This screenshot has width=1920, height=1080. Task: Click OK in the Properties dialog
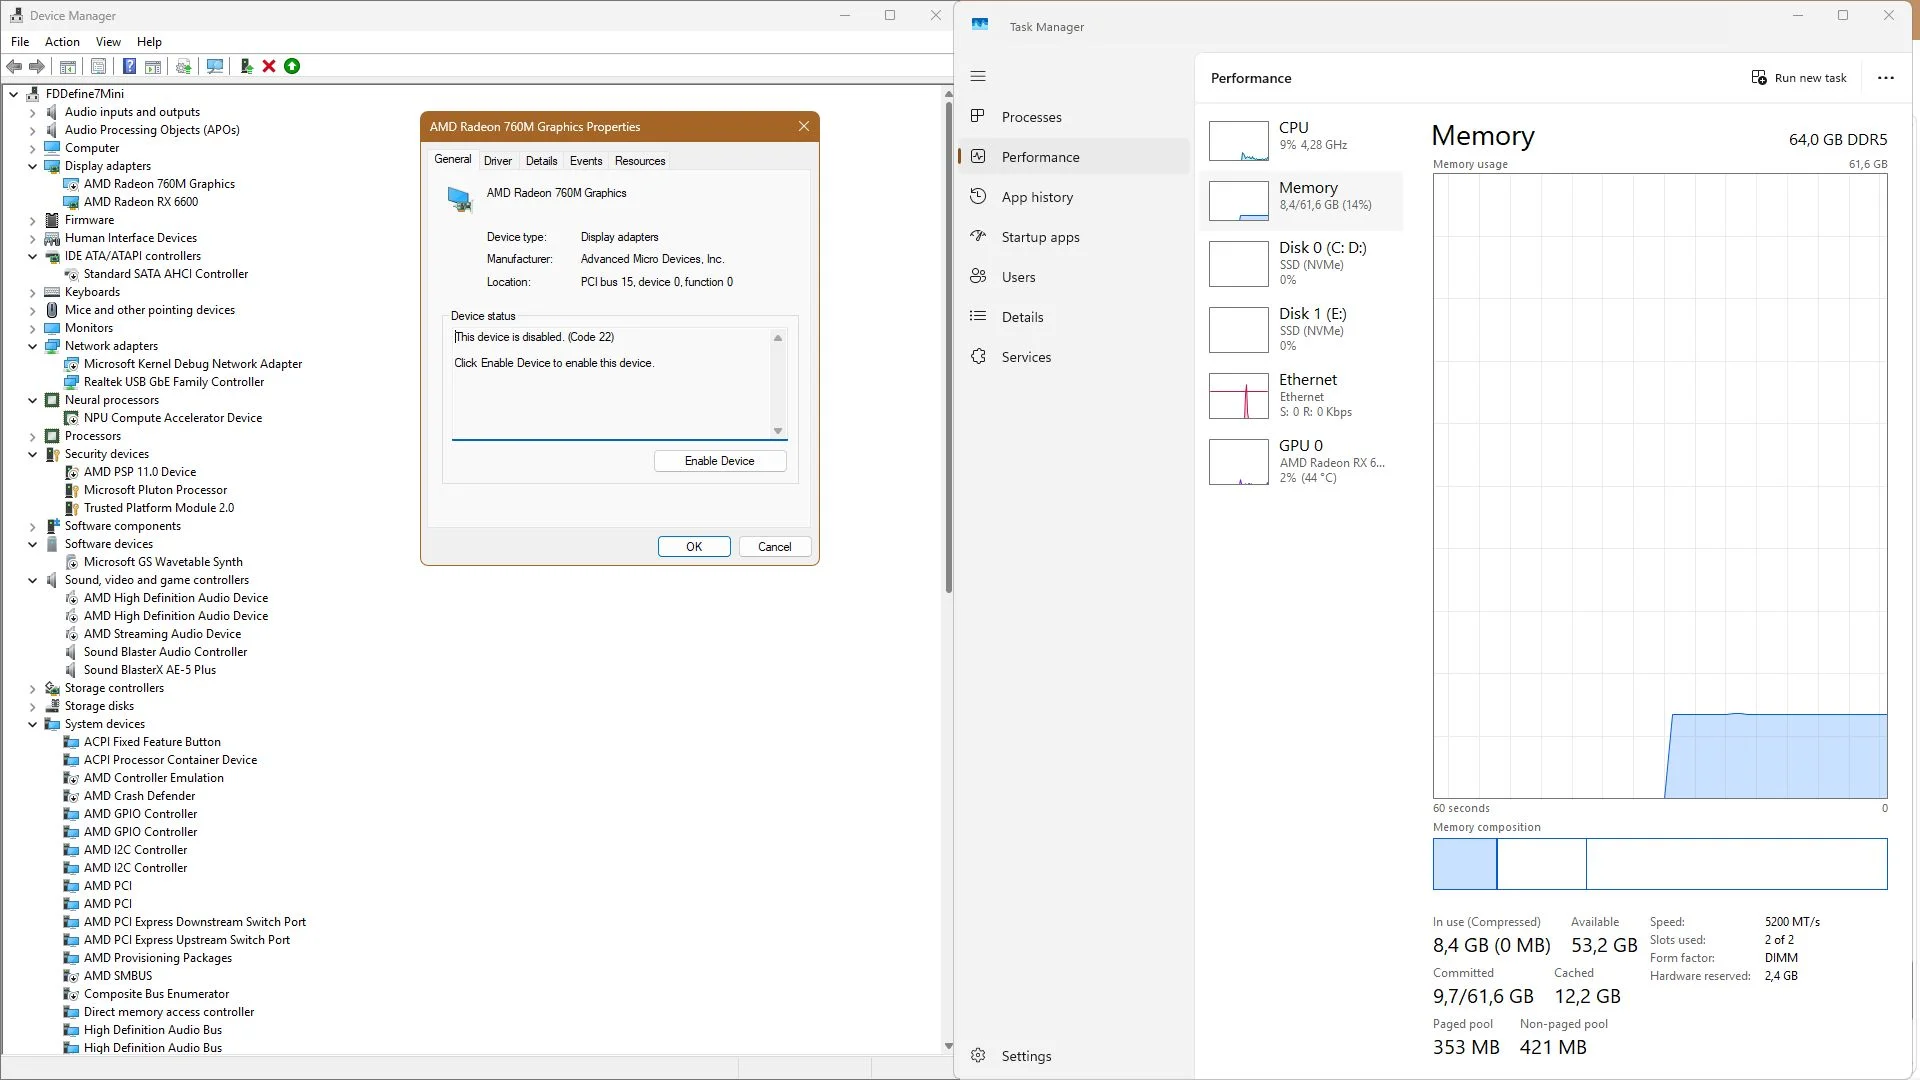[x=694, y=547]
